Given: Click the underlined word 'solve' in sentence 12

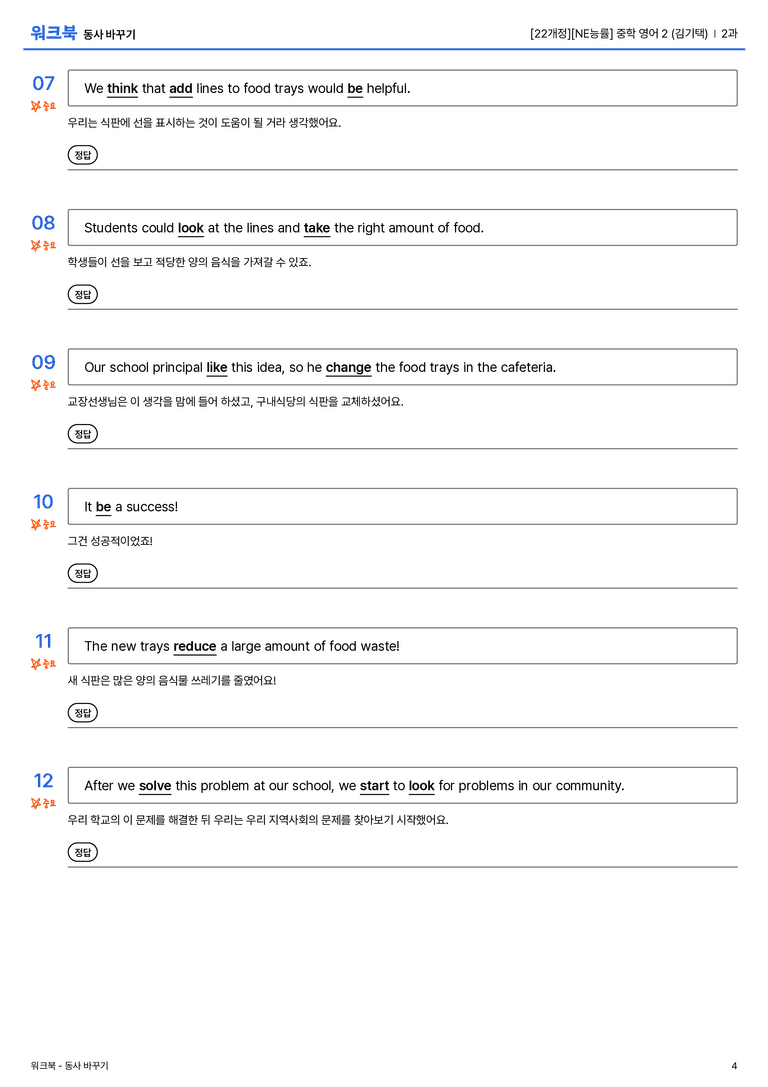Looking at the screenshot, I should (155, 785).
